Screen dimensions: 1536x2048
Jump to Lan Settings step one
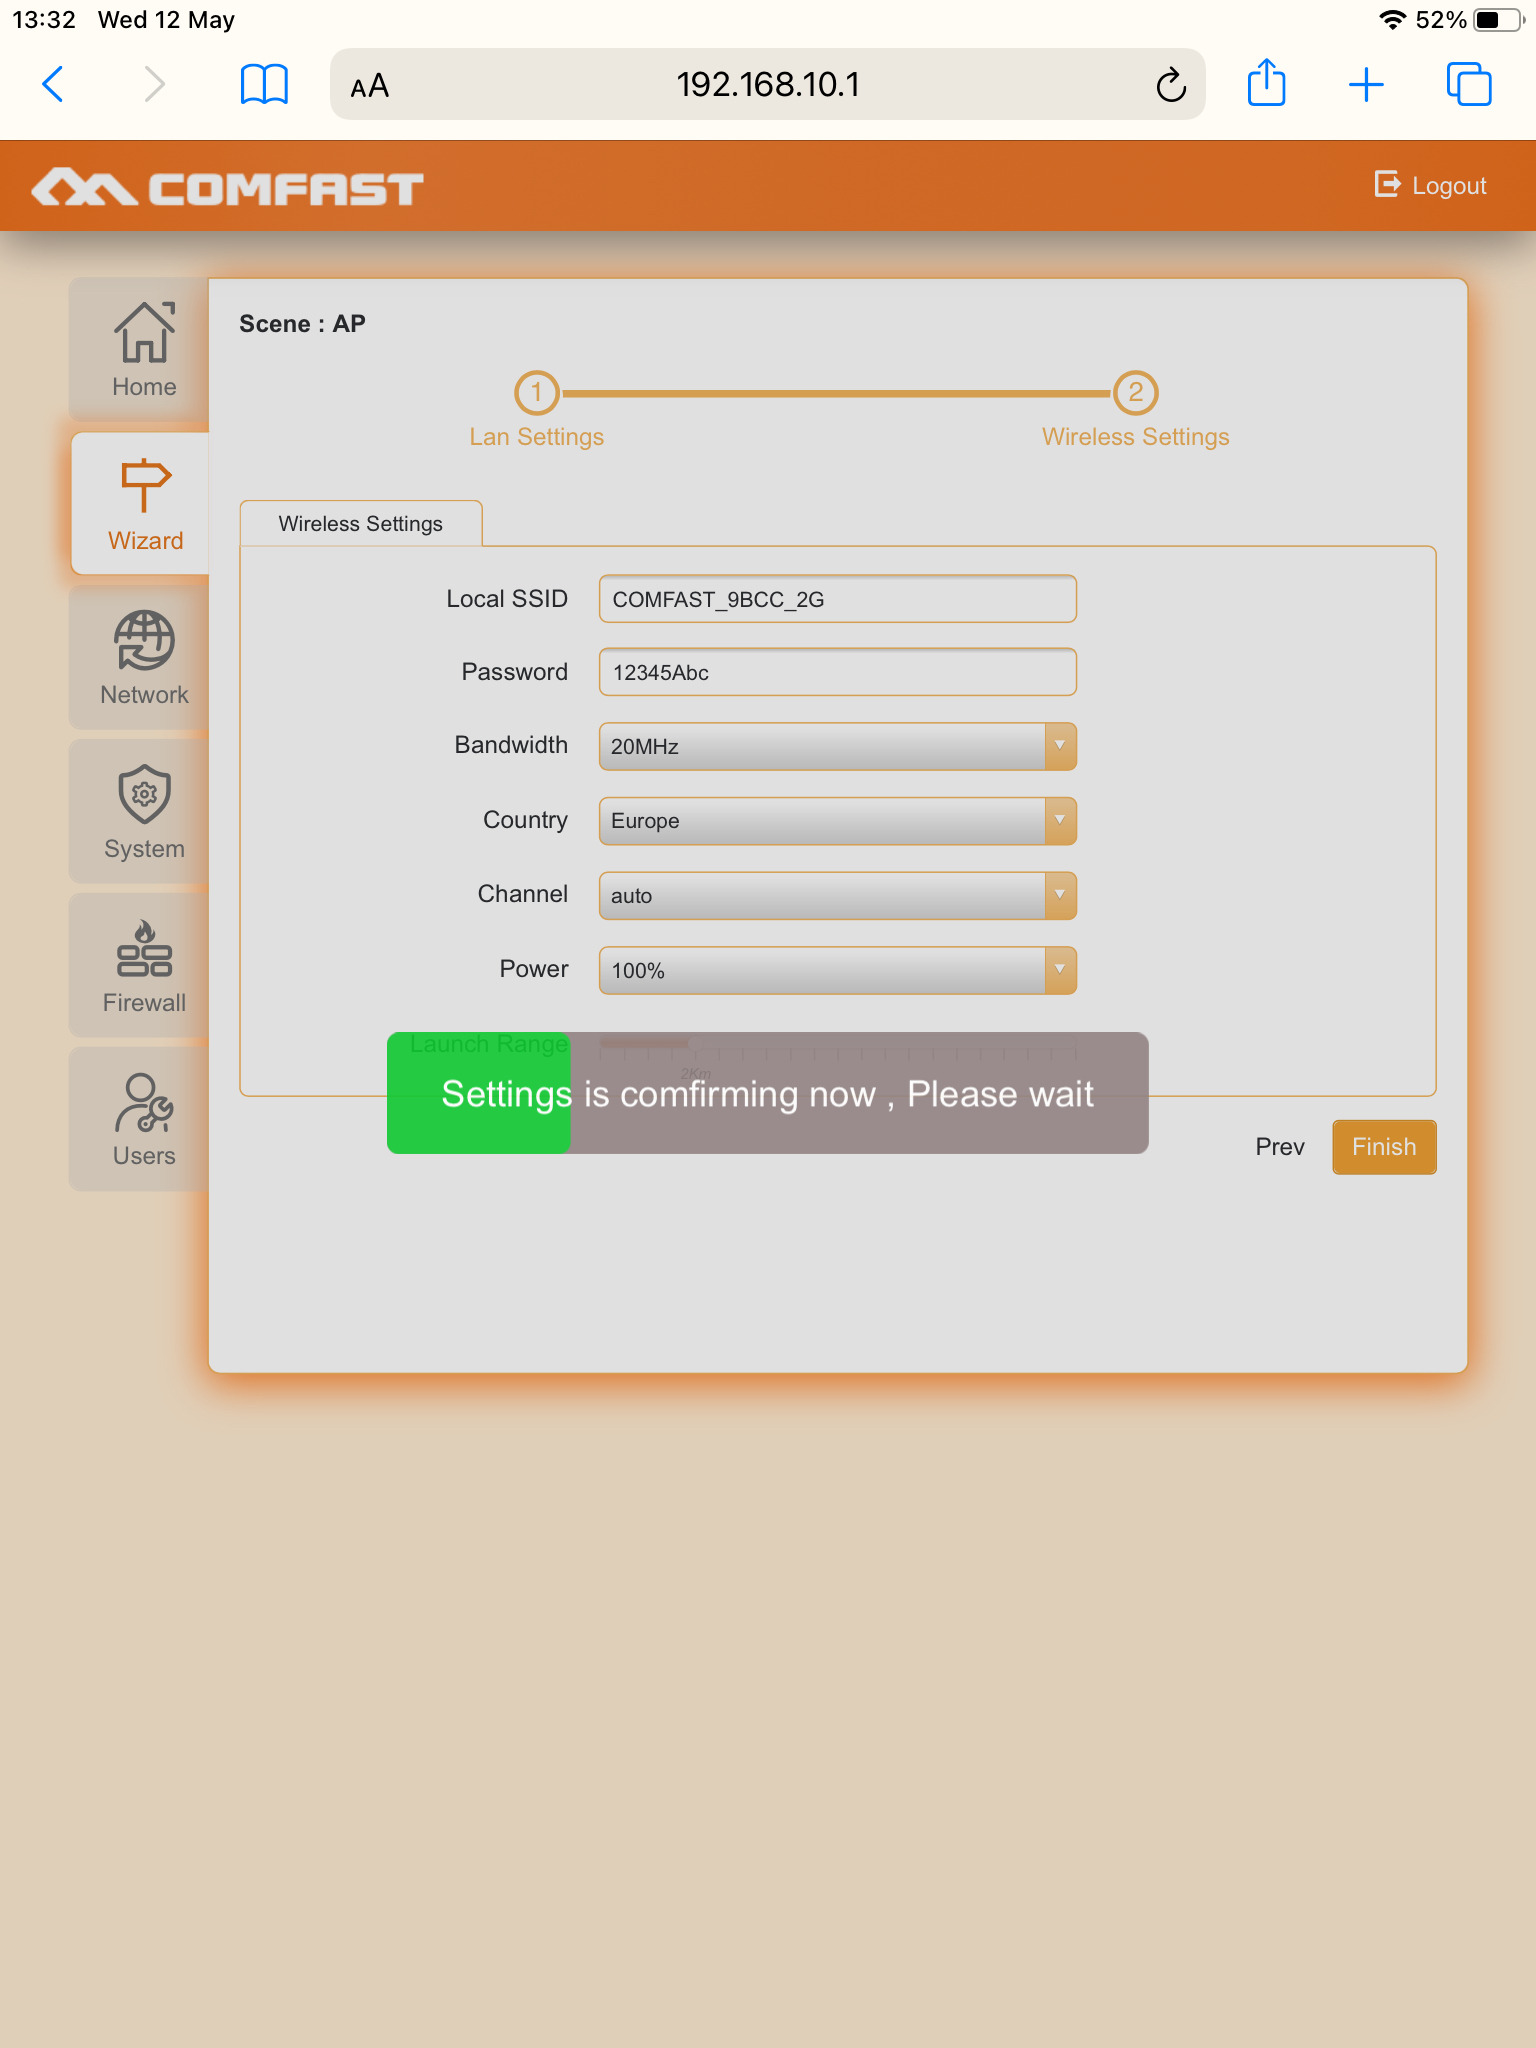tap(536, 393)
